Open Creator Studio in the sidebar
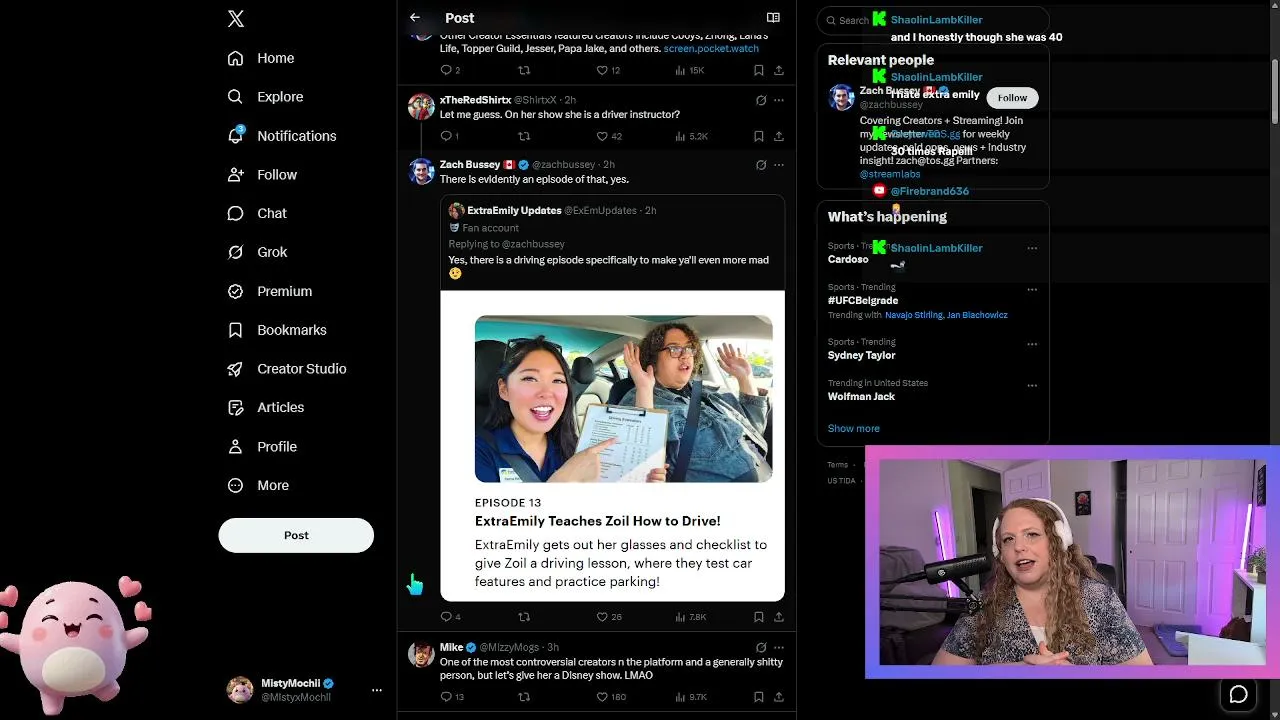This screenshot has width=1280, height=720. [287, 369]
